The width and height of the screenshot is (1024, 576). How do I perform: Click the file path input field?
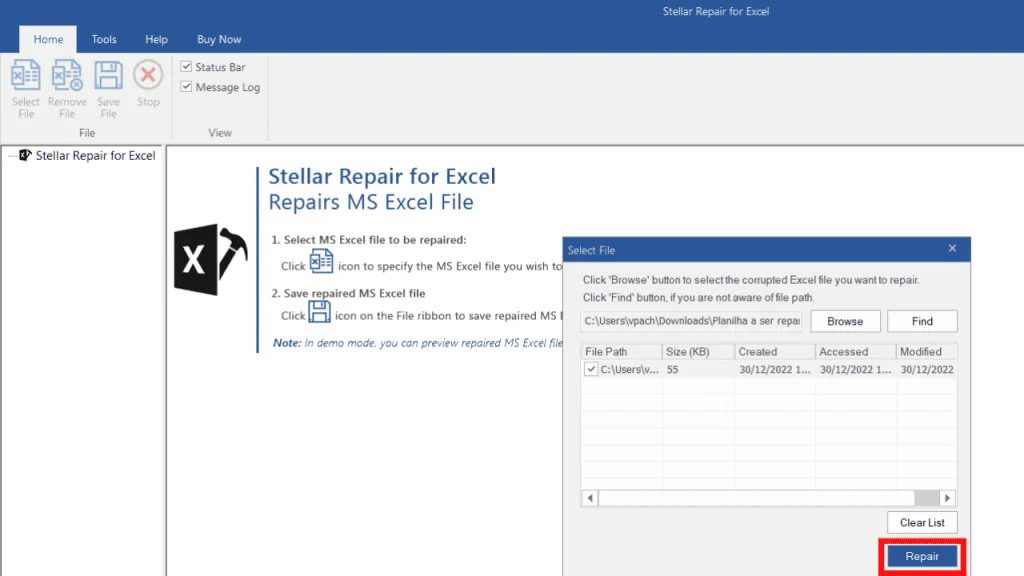pyautogui.click(x=692, y=321)
